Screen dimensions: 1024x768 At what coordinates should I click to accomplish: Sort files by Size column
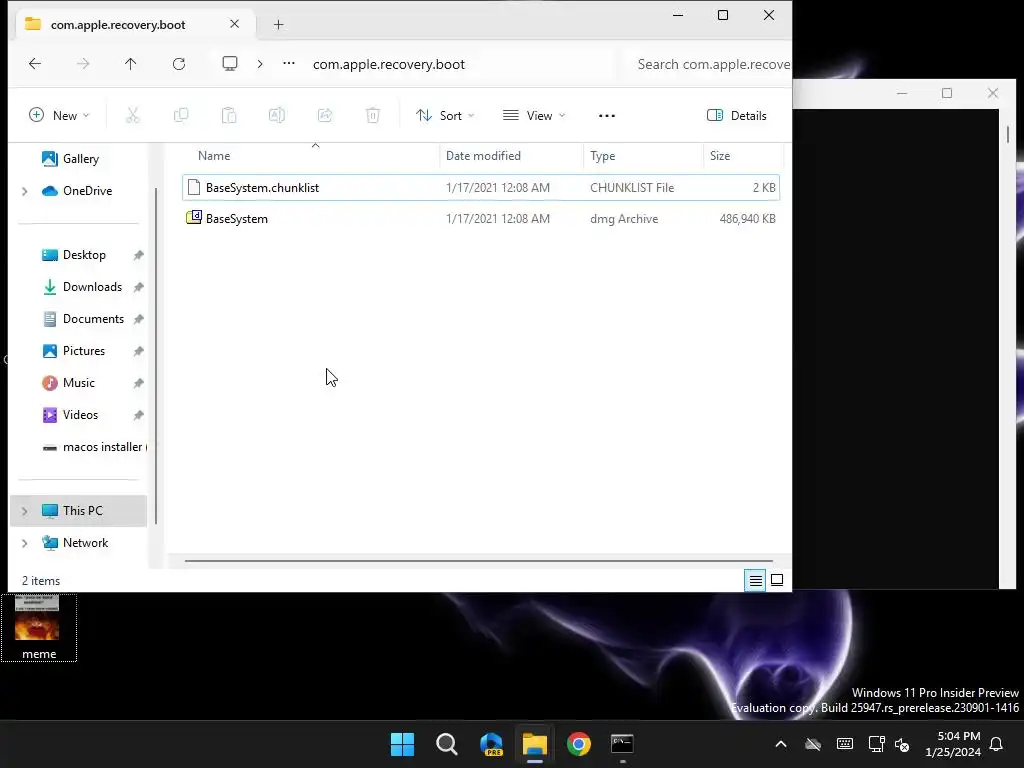point(720,156)
